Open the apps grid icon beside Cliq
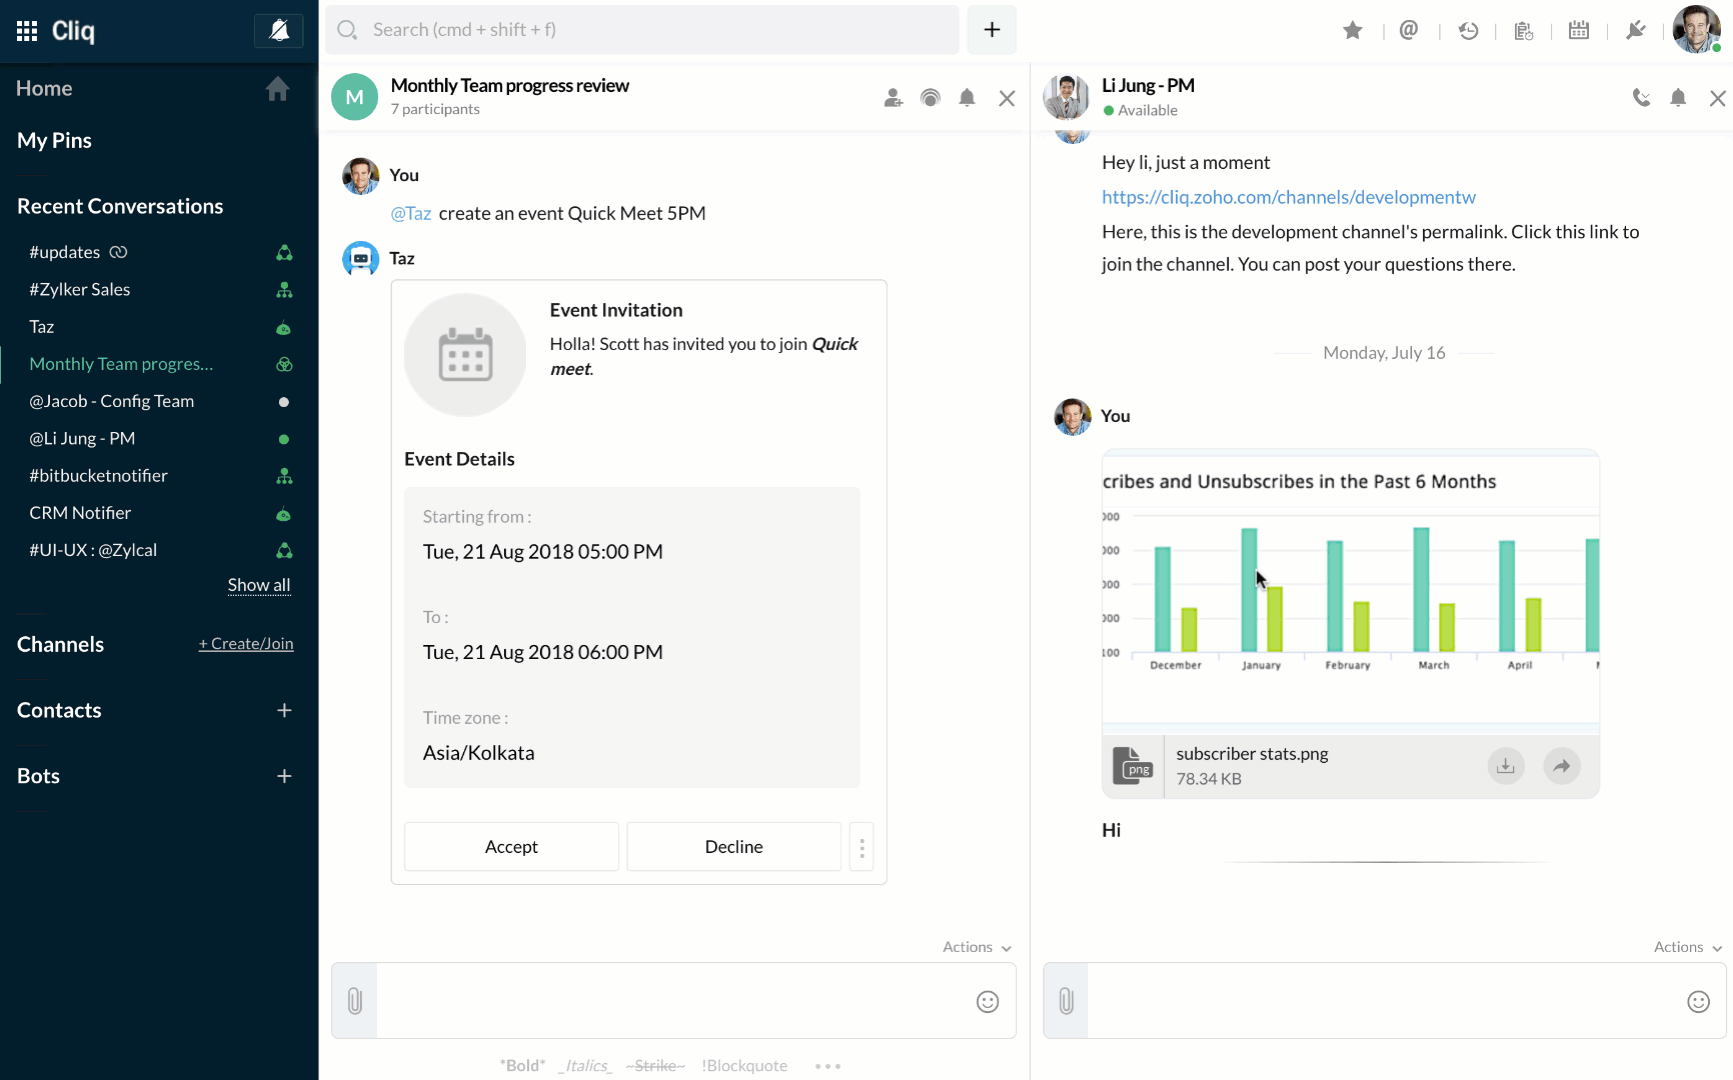This screenshot has height=1080, width=1733. tap(27, 31)
